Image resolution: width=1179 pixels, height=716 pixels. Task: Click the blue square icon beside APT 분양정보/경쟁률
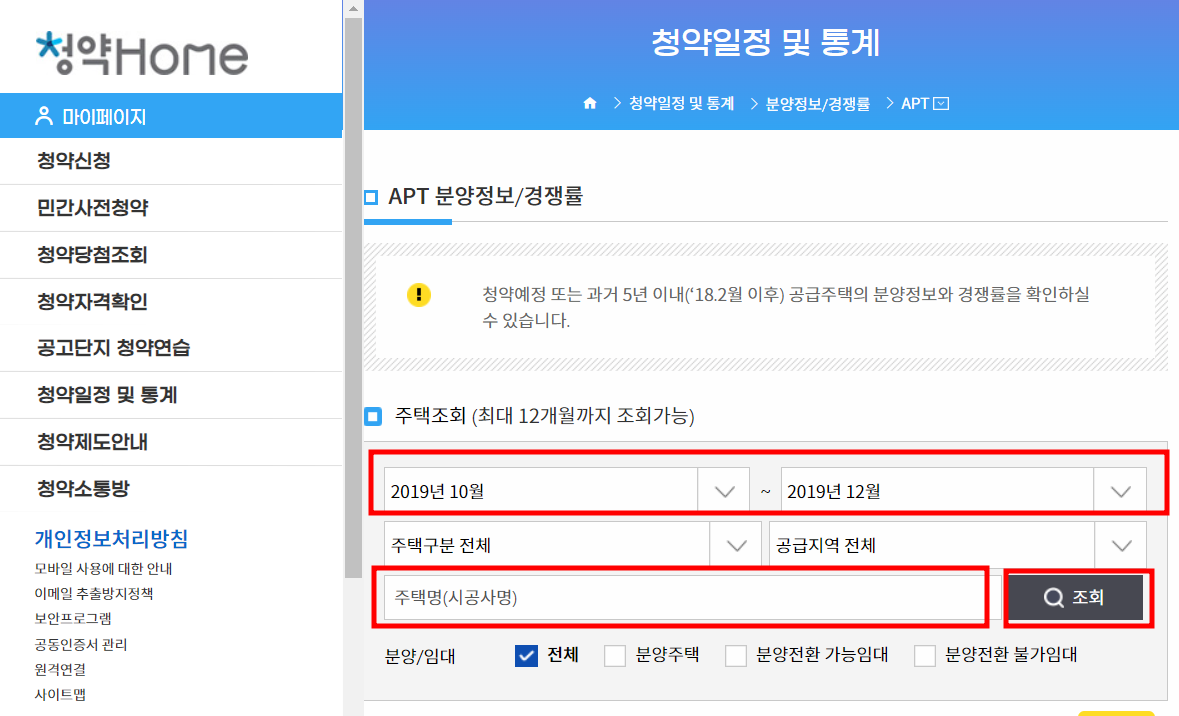coord(371,198)
